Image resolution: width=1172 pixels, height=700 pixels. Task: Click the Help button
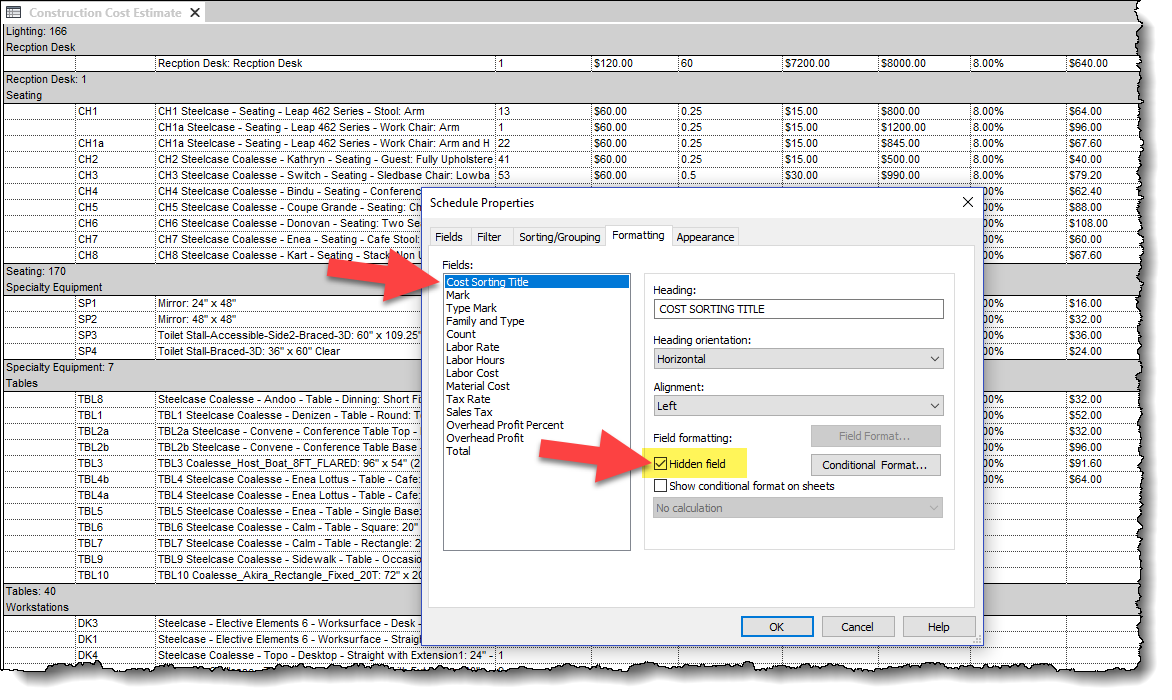pyautogui.click(x=939, y=626)
